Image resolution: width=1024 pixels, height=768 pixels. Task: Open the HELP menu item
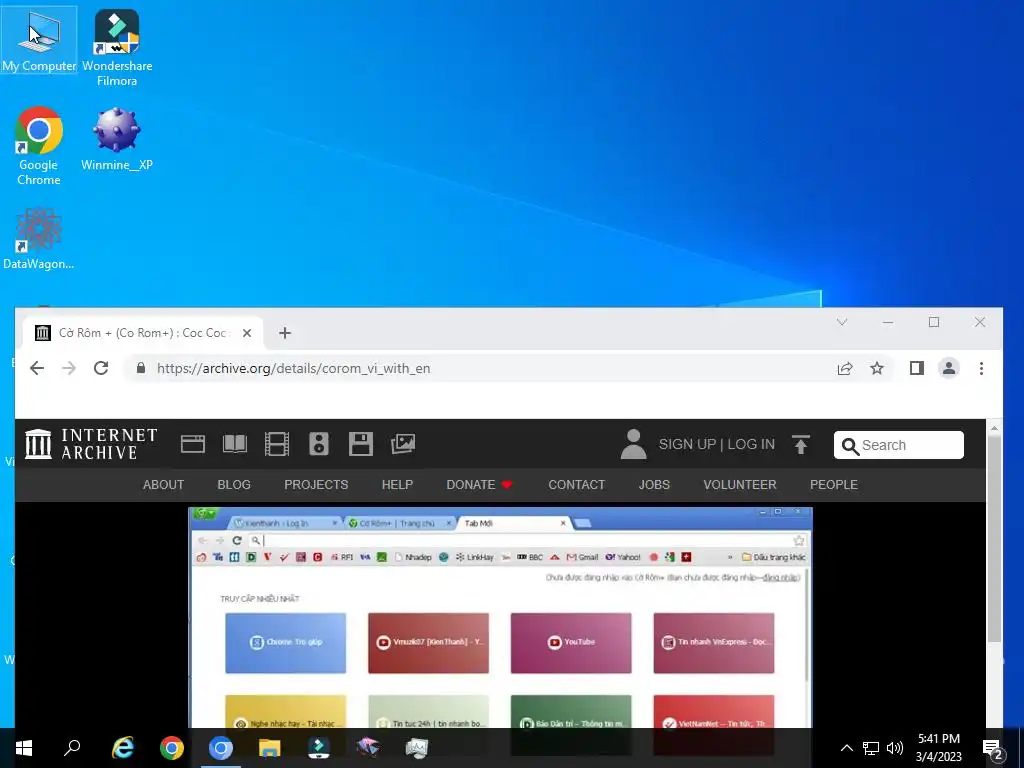(x=397, y=485)
